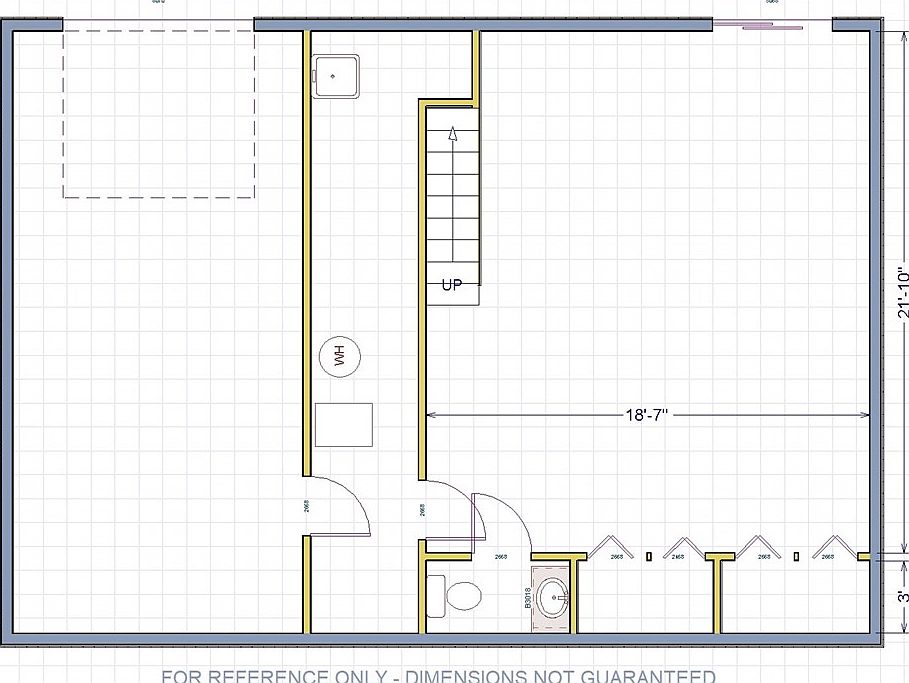The image size is (909, 683).
Task: Select the door swing into the left room
Action: tap(345, 505)
